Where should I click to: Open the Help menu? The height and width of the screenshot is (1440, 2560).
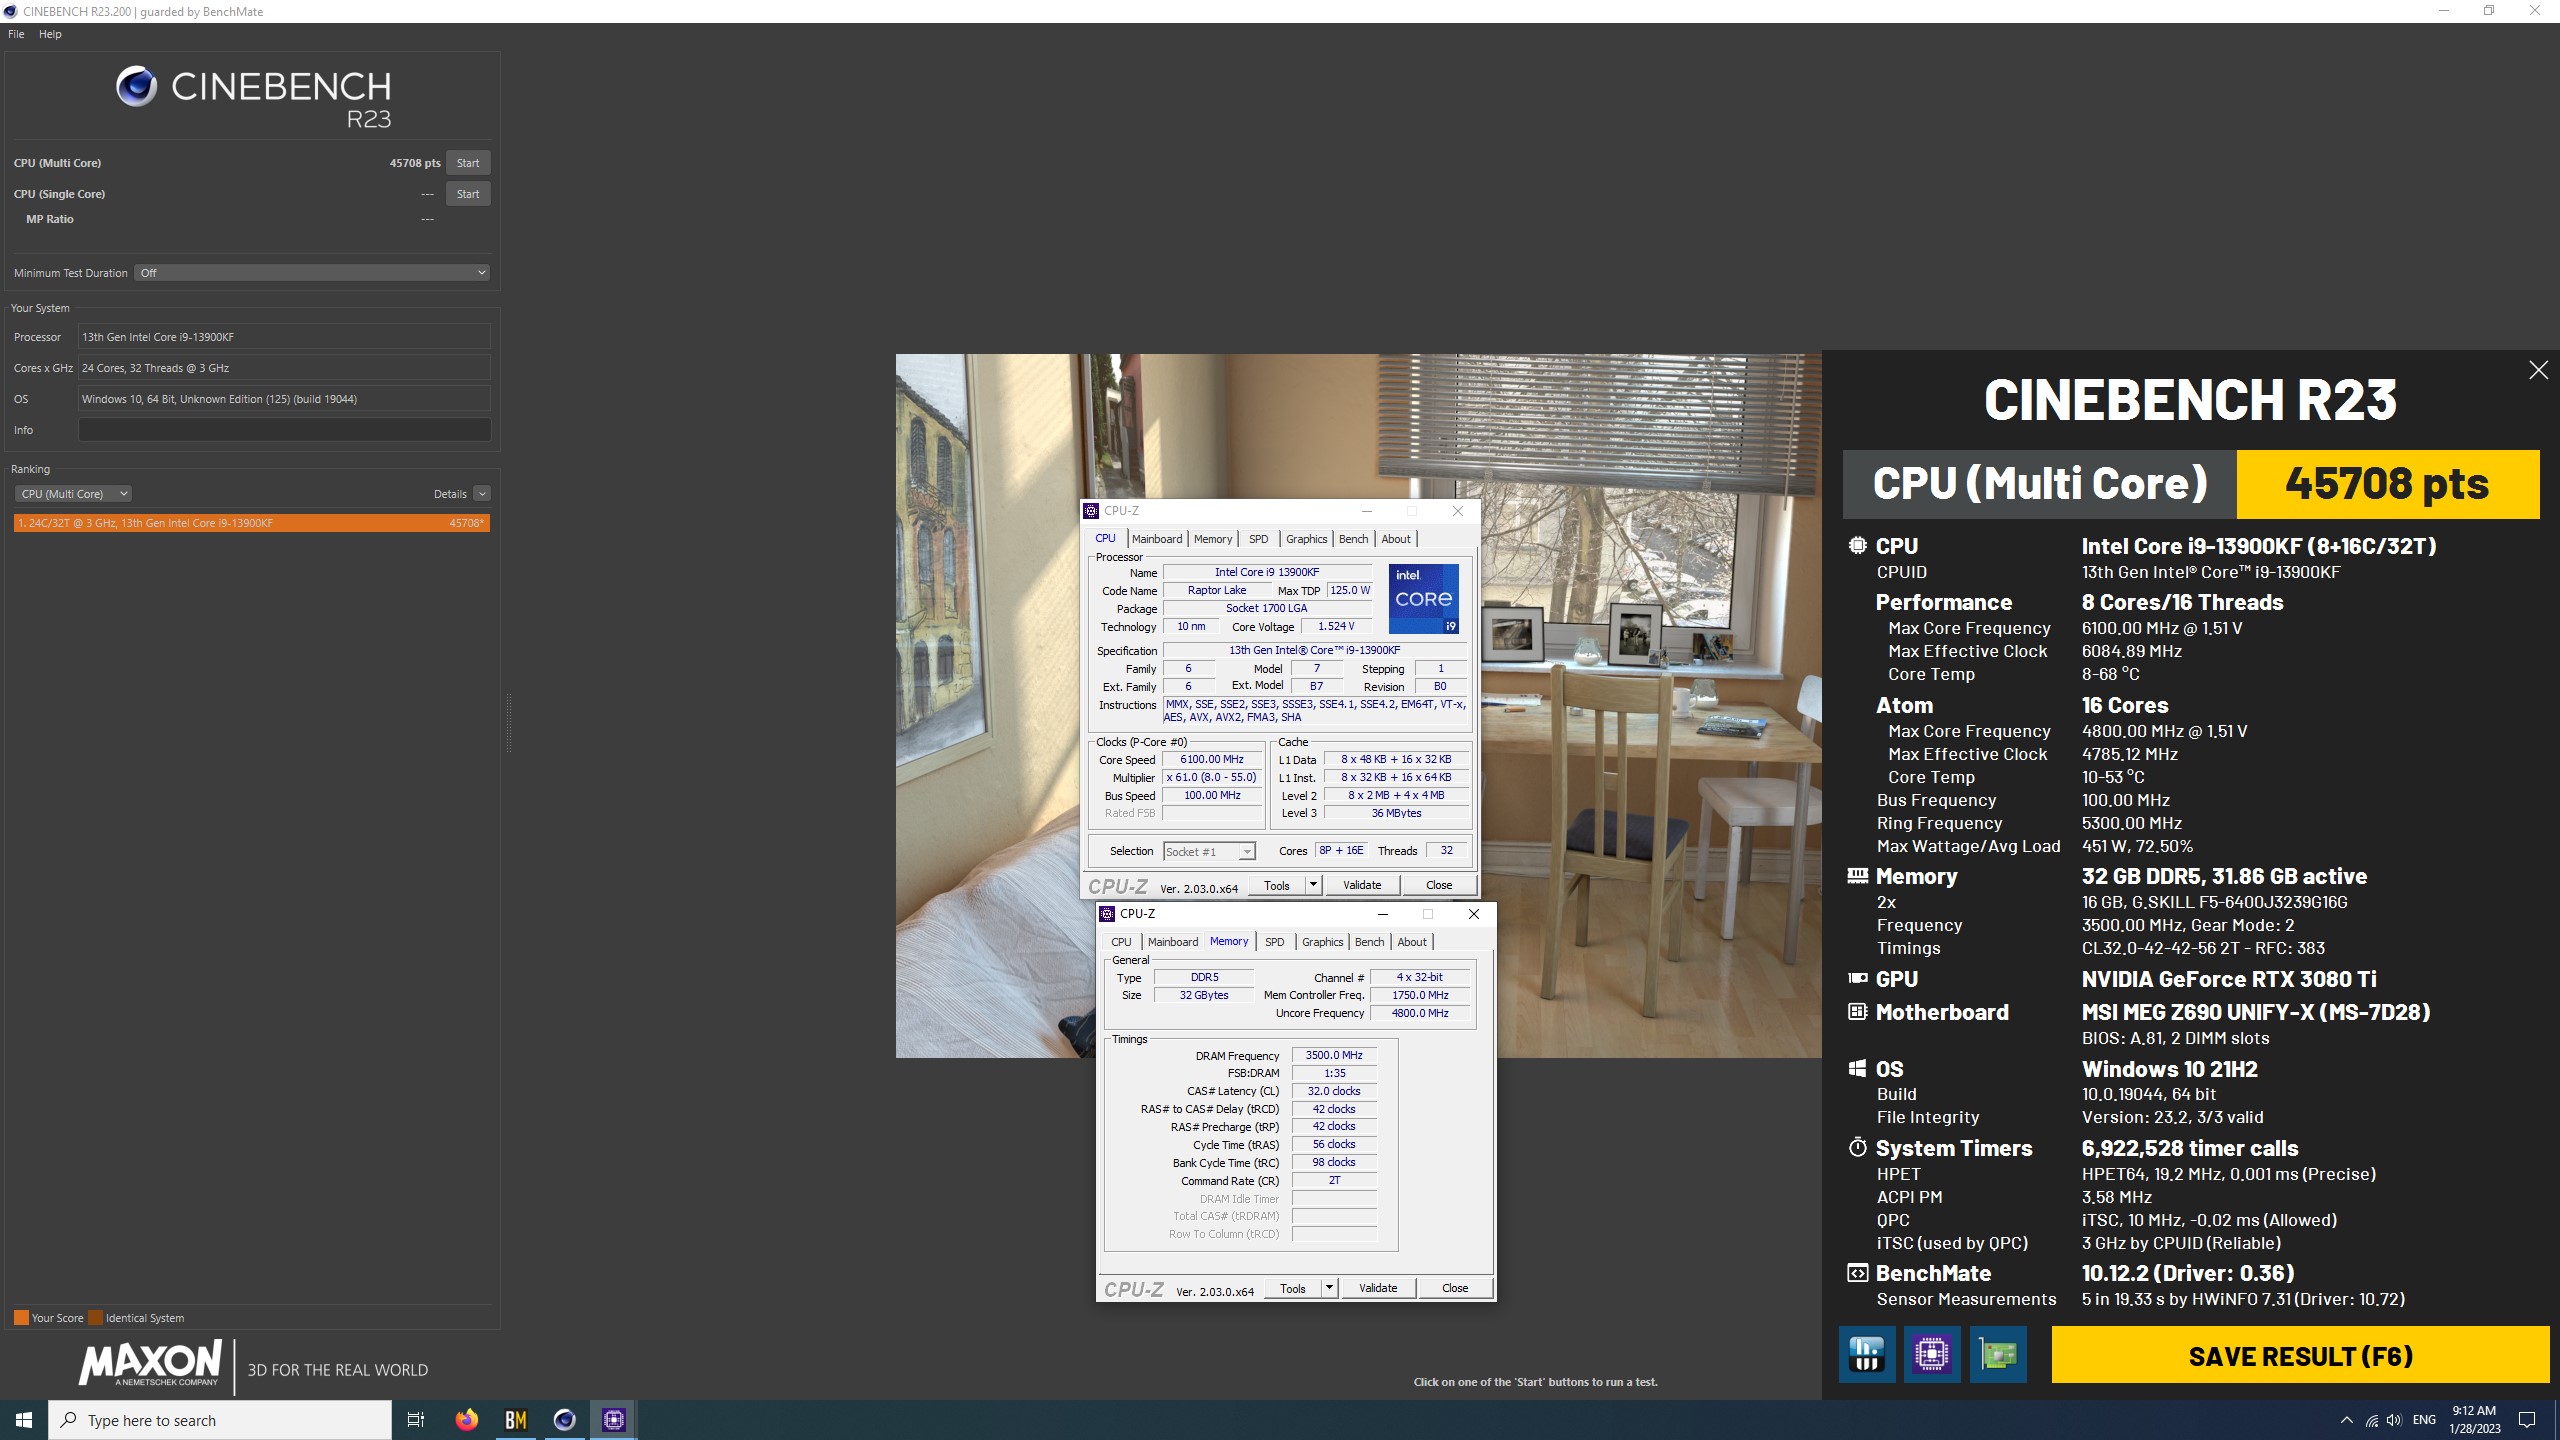(50, 34)
